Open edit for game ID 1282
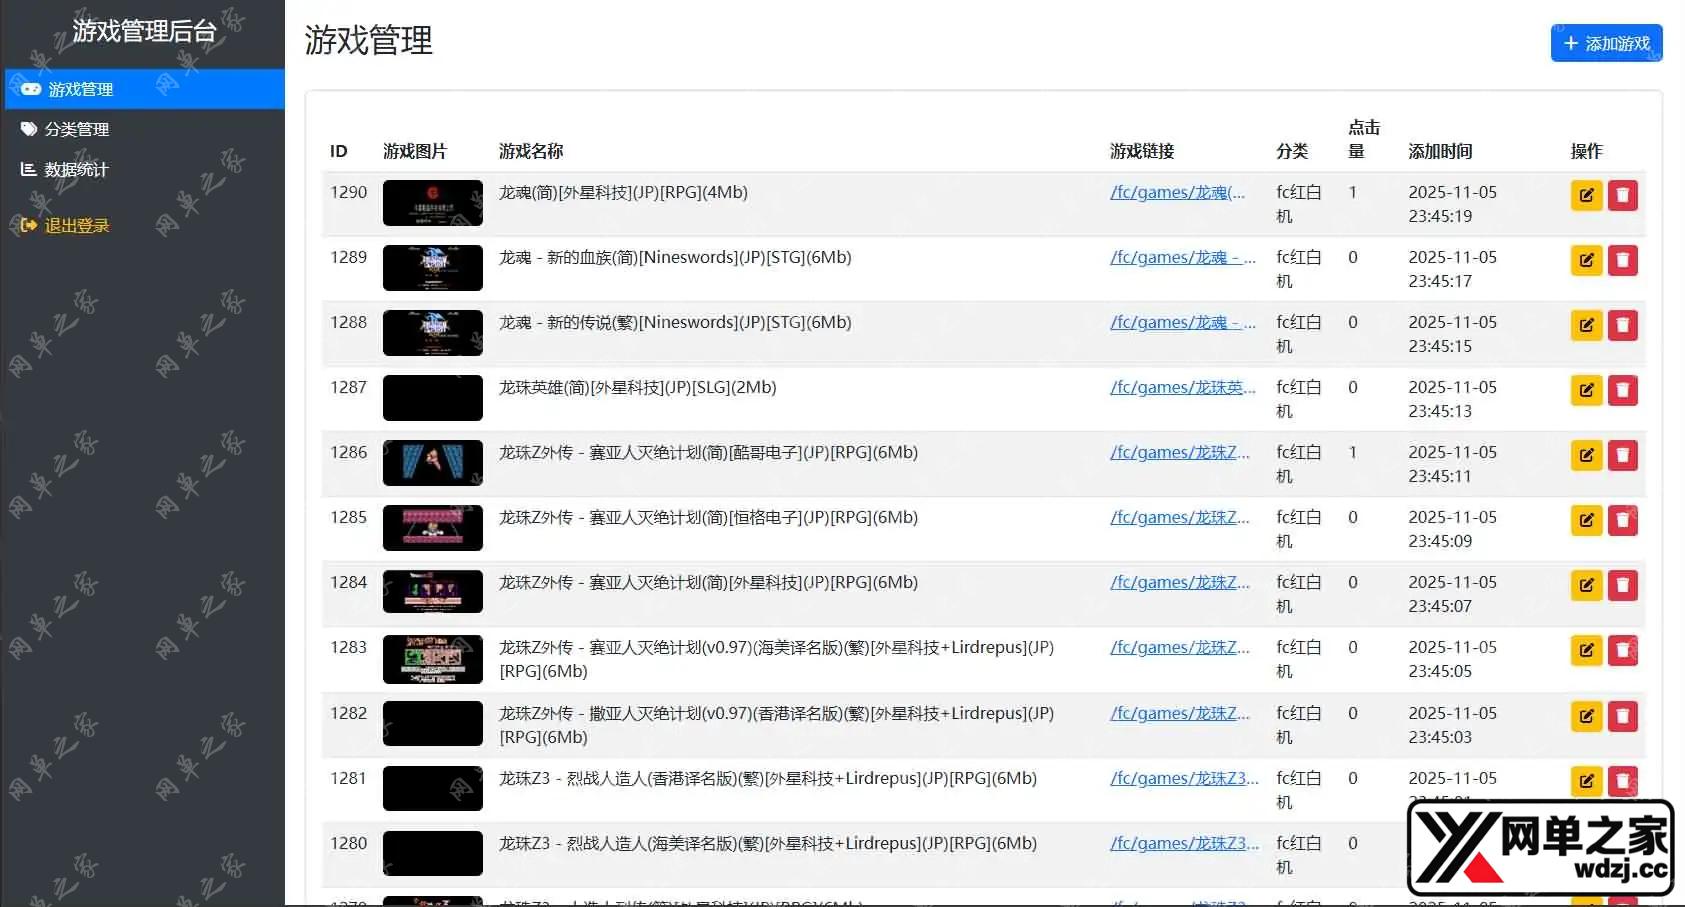This screenshot has width=1685, height=907. 1586,717
